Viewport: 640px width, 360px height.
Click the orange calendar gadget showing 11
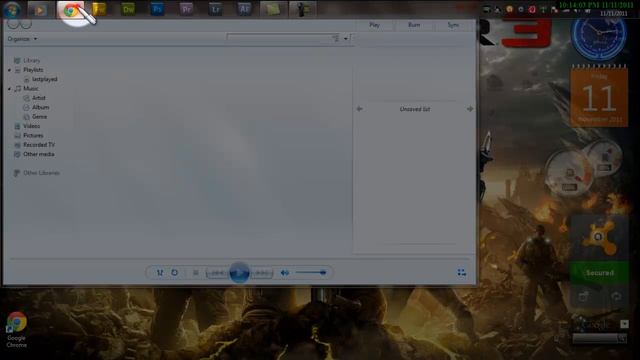coord(599,96)
